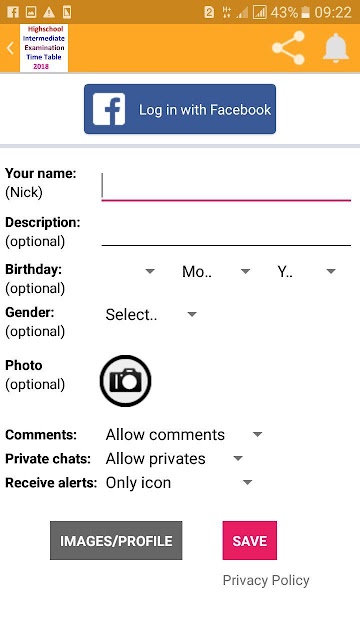The width and height of the screenshot is (360, 640).
Task: Tap the battery indicator in status bar
Action: point(305,12)
